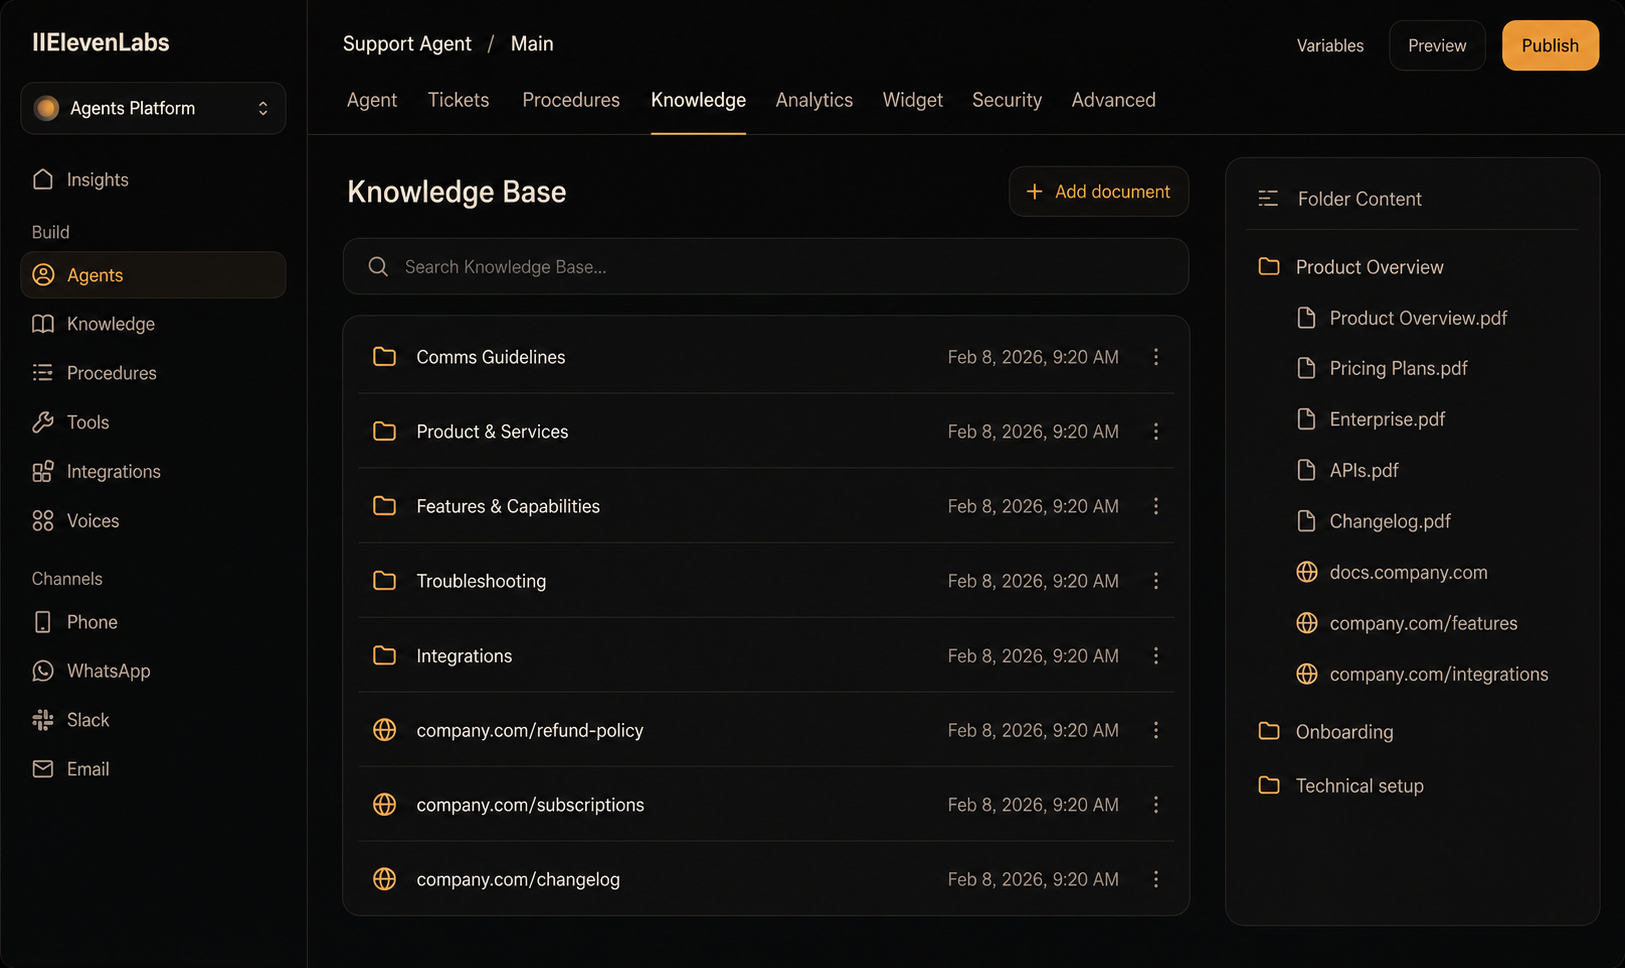Open Insights from the sidebar
The width and height of the screenshot is (1625, 968).
80,180
